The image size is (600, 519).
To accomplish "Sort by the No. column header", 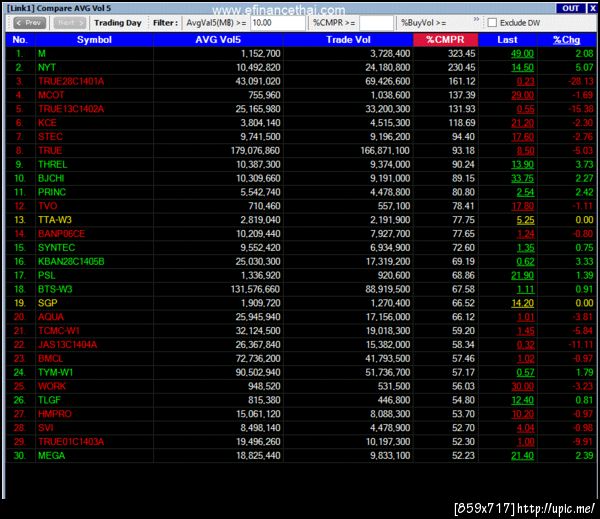I will point(20,40).
